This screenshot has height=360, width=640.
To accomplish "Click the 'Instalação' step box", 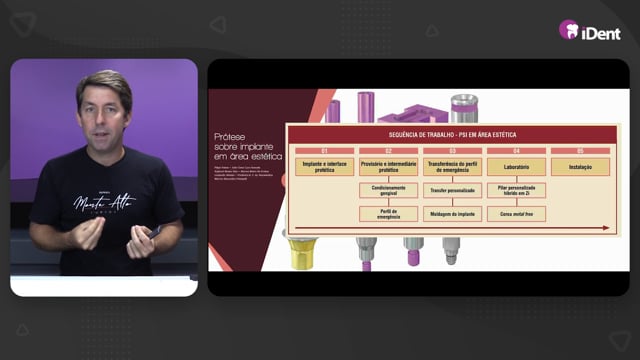I will pyautogui.click(x=580, y=167).
